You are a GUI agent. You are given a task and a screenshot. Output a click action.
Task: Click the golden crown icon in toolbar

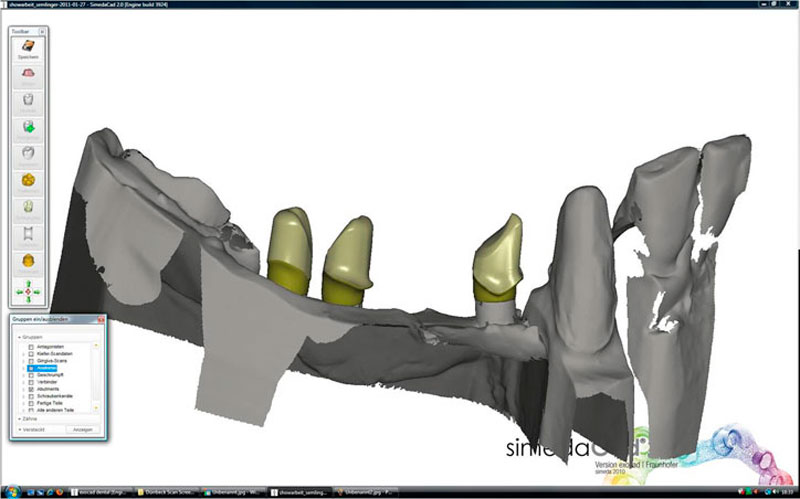[x=29, y=180]
